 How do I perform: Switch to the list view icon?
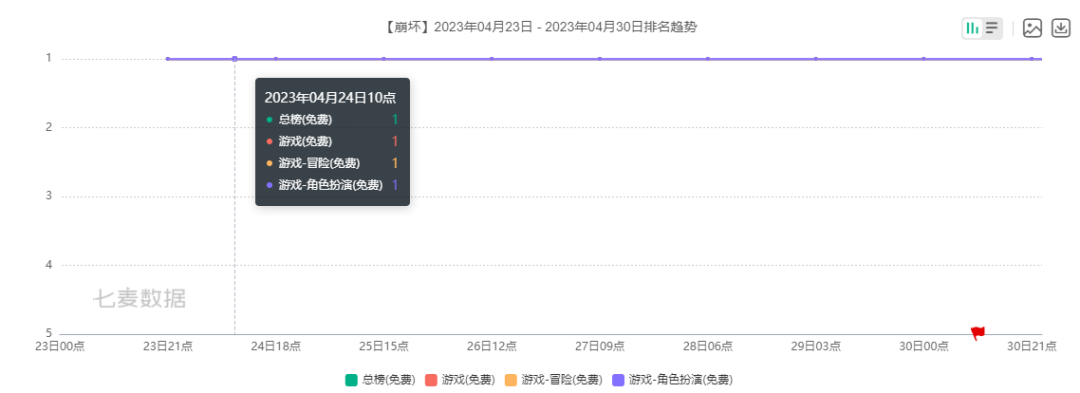pos(992,28)
